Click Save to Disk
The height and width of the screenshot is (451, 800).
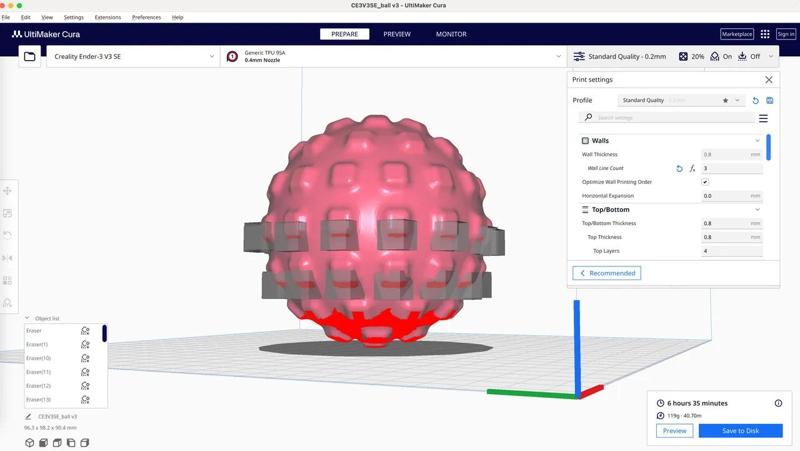tap(740, 431)
